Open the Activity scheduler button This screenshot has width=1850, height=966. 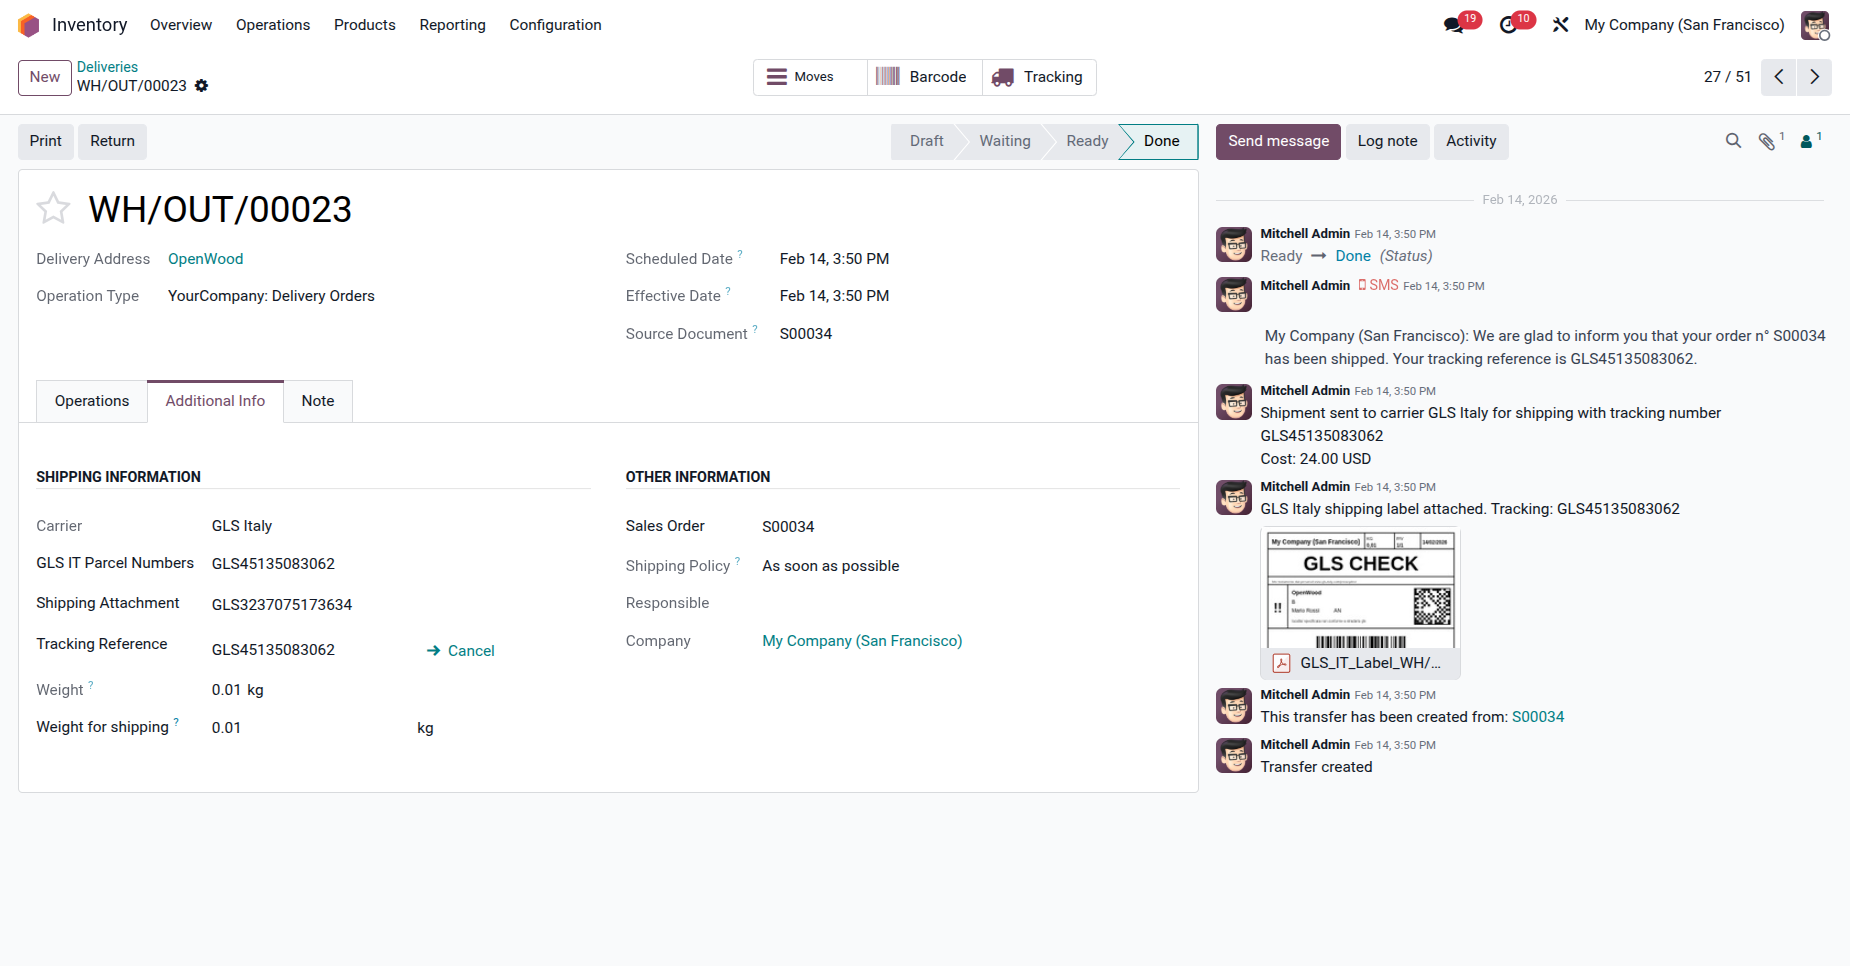click(x=1471, y=141)
